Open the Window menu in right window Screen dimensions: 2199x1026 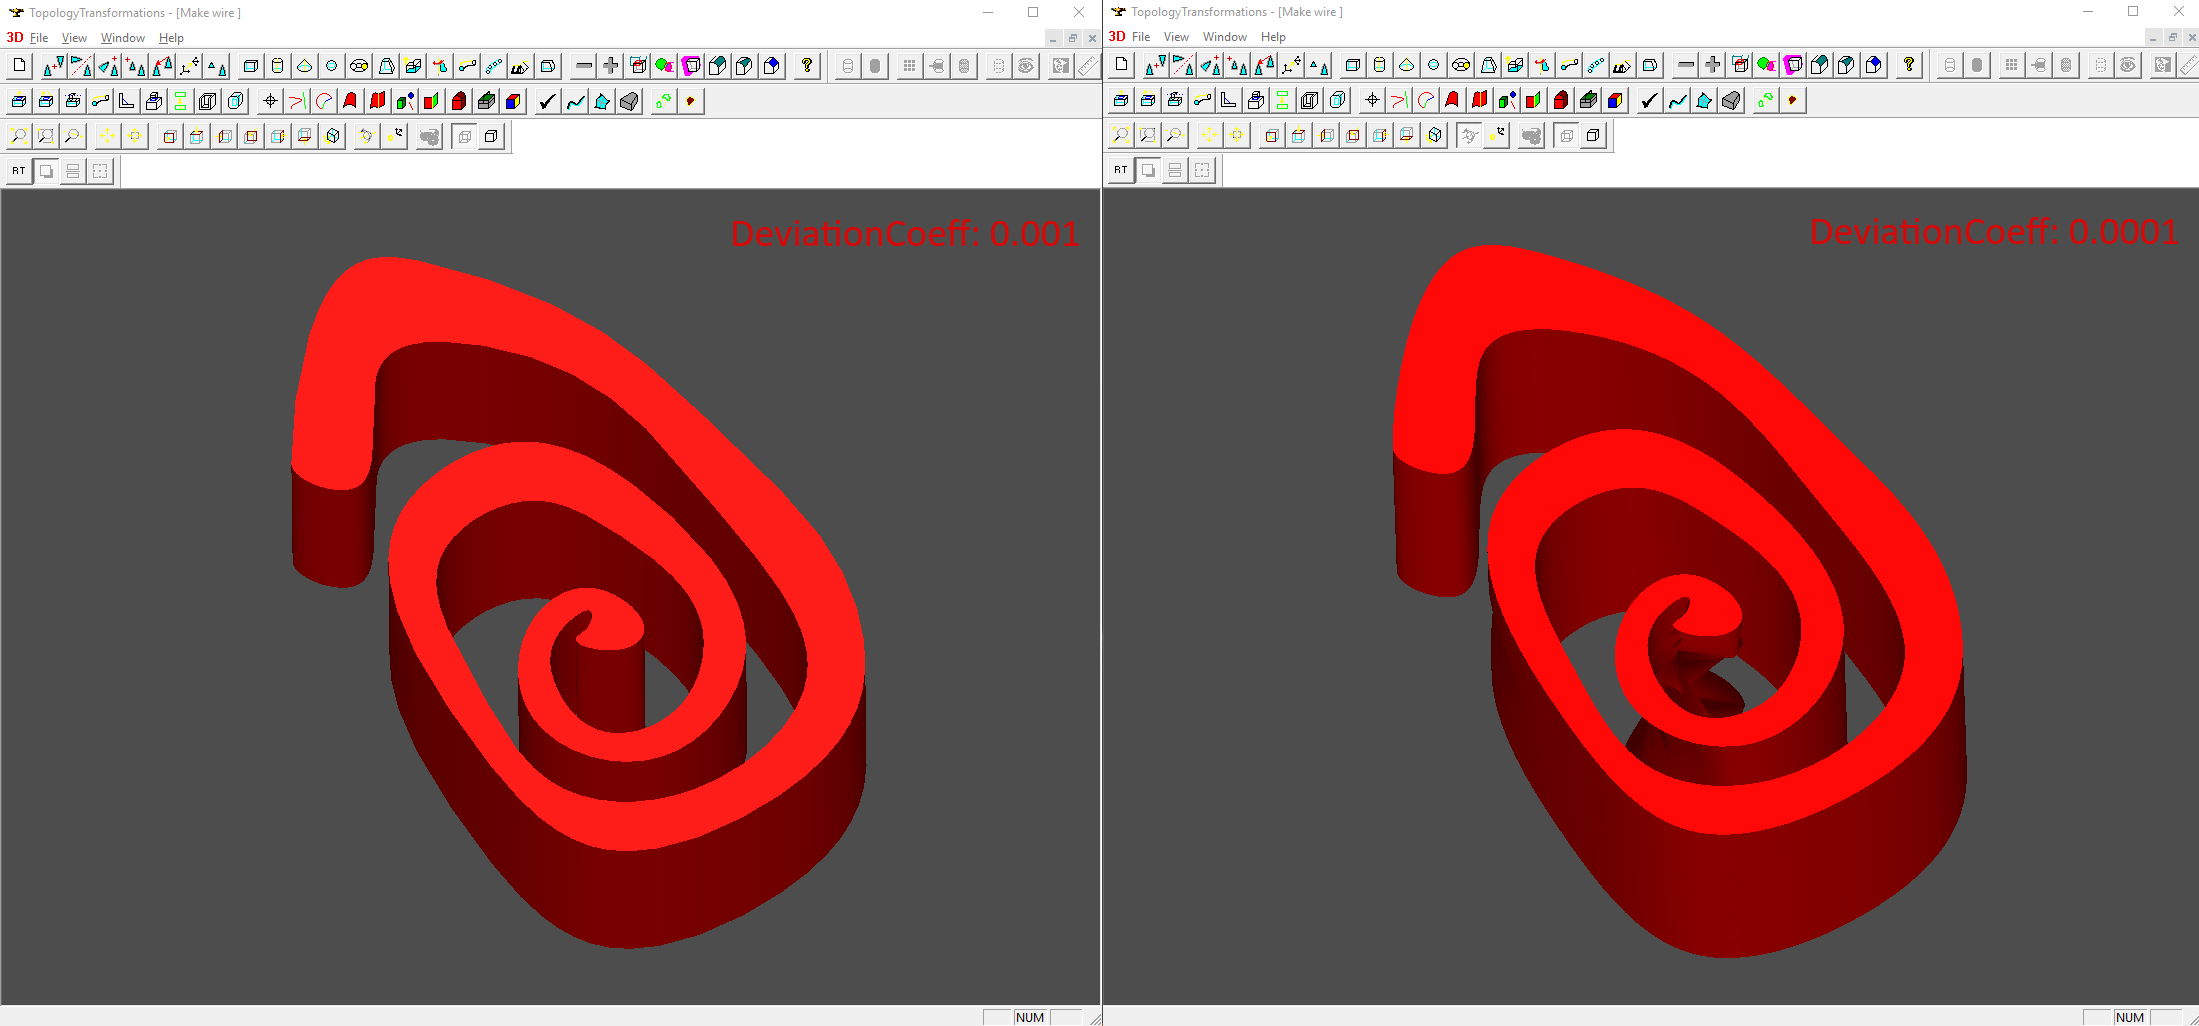tap(1224, 37)
